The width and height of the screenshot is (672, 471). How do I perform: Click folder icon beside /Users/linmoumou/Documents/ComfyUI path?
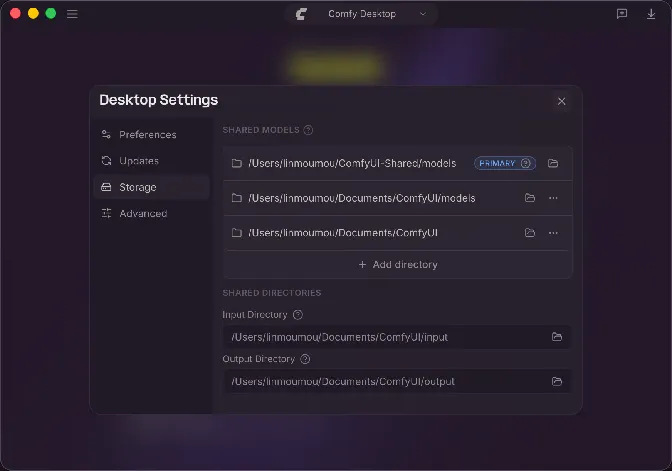[237, 233]
